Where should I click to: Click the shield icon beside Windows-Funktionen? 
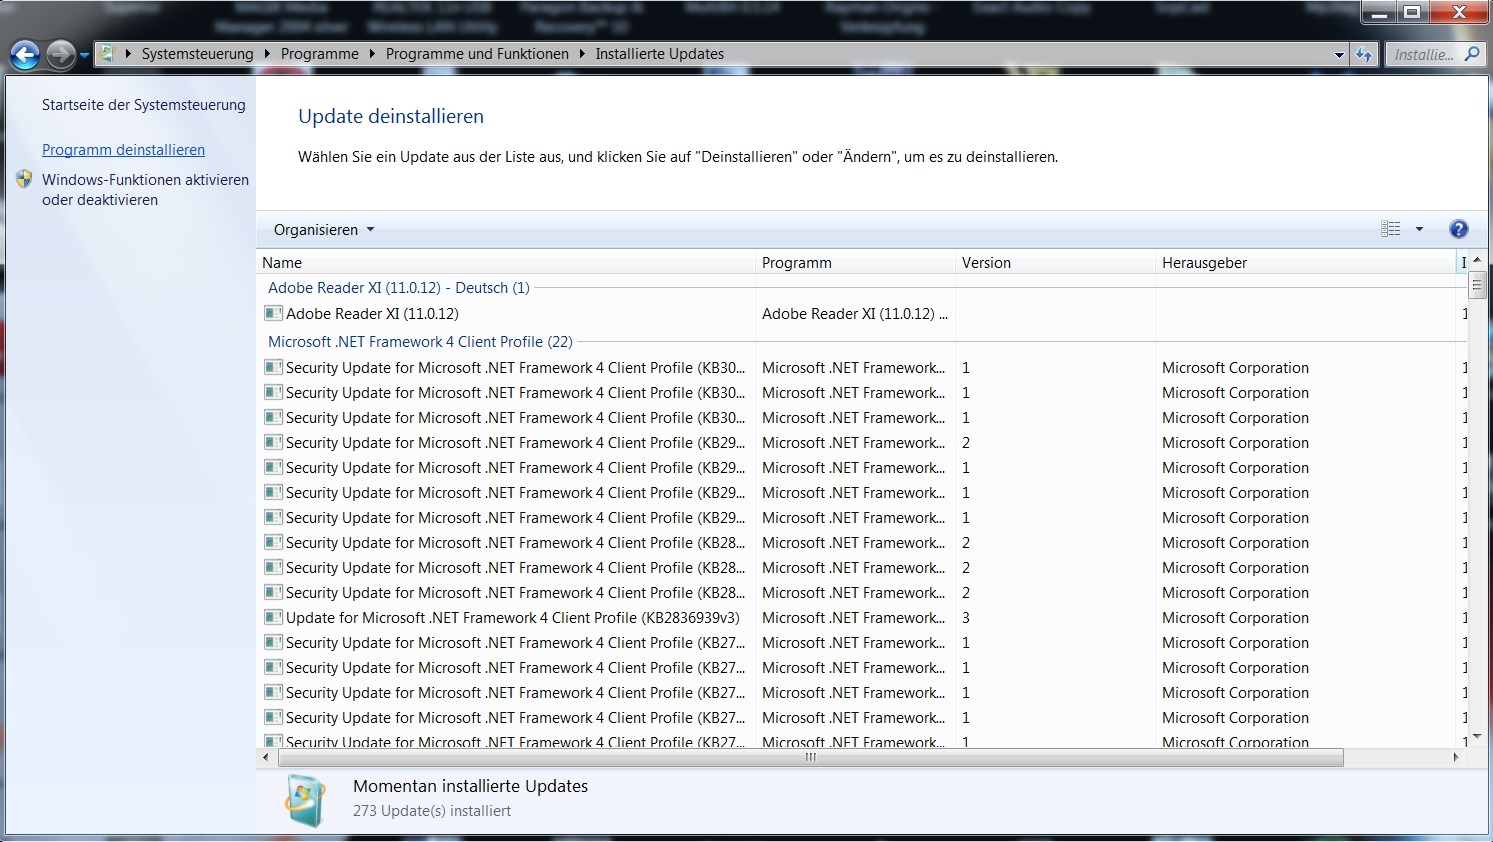[24, 179]
